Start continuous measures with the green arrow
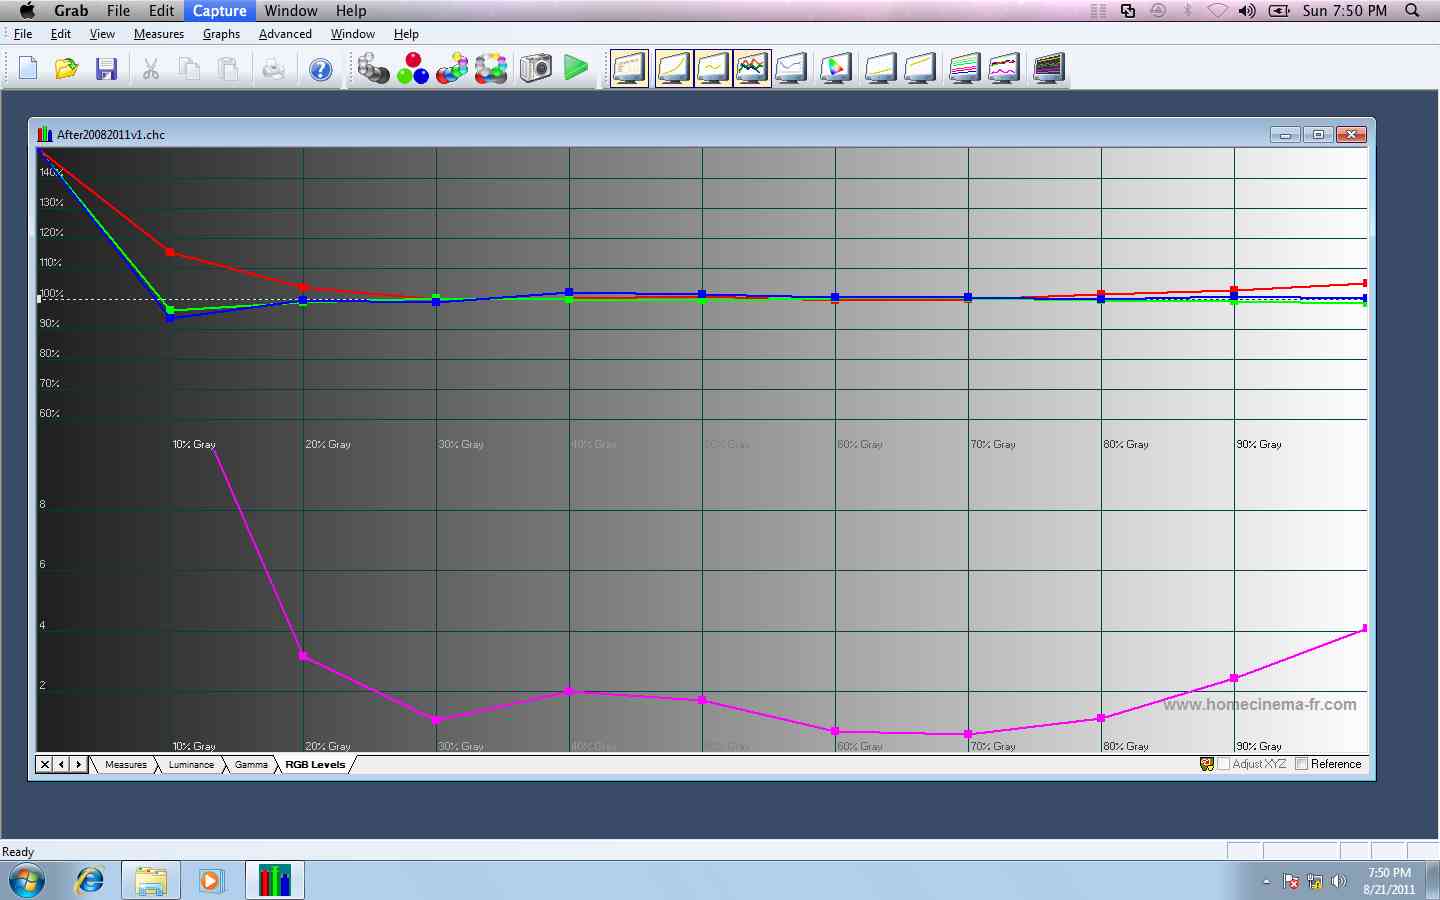The image size is (1440, 900). (x=576, y=68)
